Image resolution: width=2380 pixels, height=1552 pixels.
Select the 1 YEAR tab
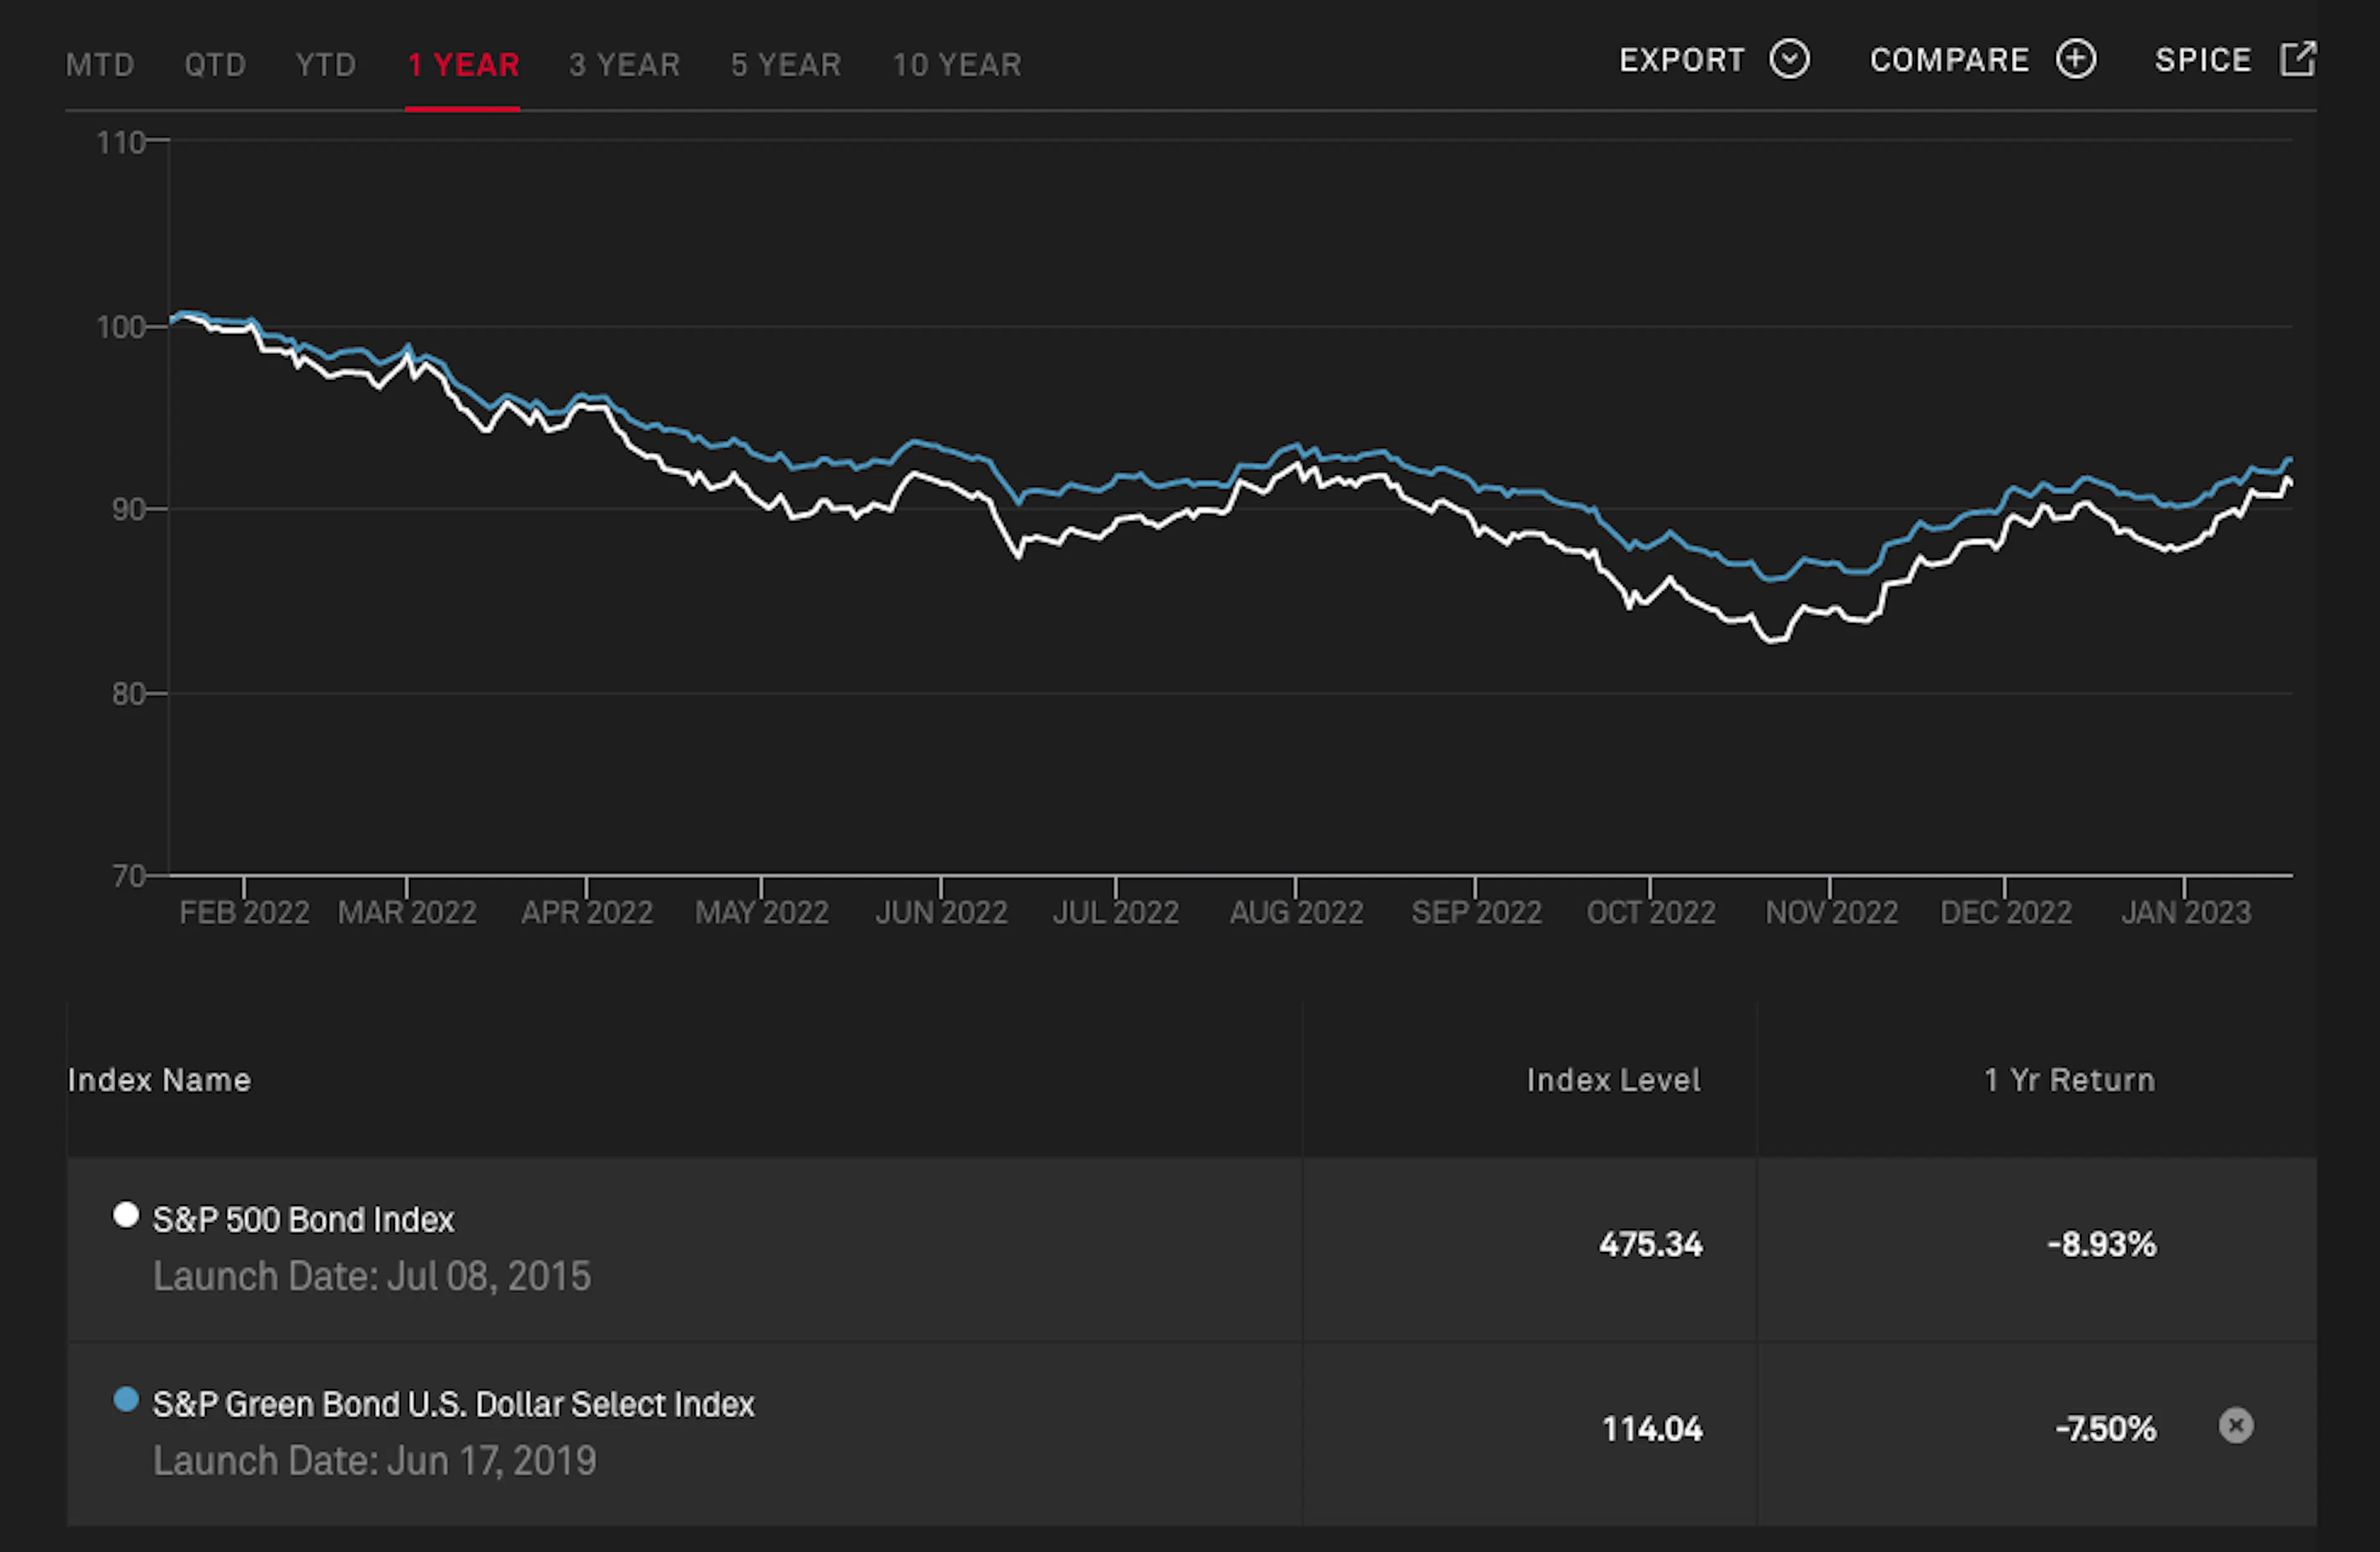(x=463, y=65)
